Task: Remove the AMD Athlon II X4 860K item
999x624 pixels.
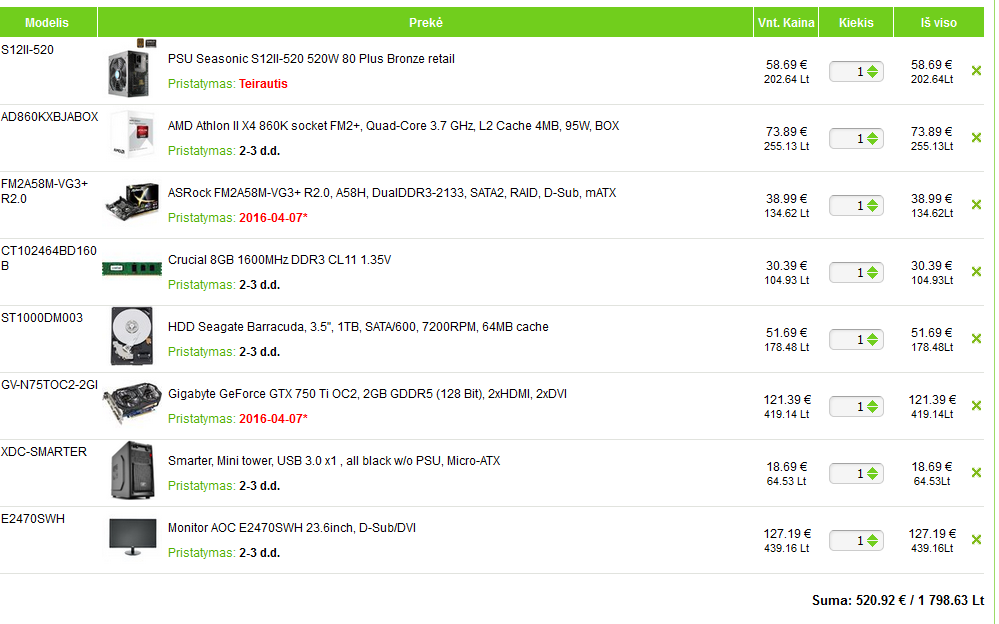Action: tap(976, 138)
